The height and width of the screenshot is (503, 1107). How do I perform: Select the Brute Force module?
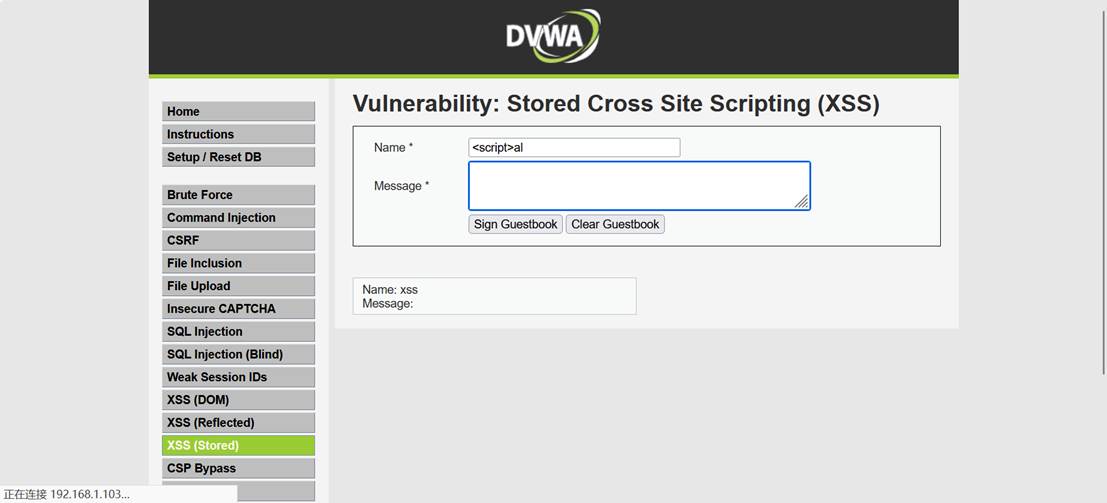click(x=239, y=195)
